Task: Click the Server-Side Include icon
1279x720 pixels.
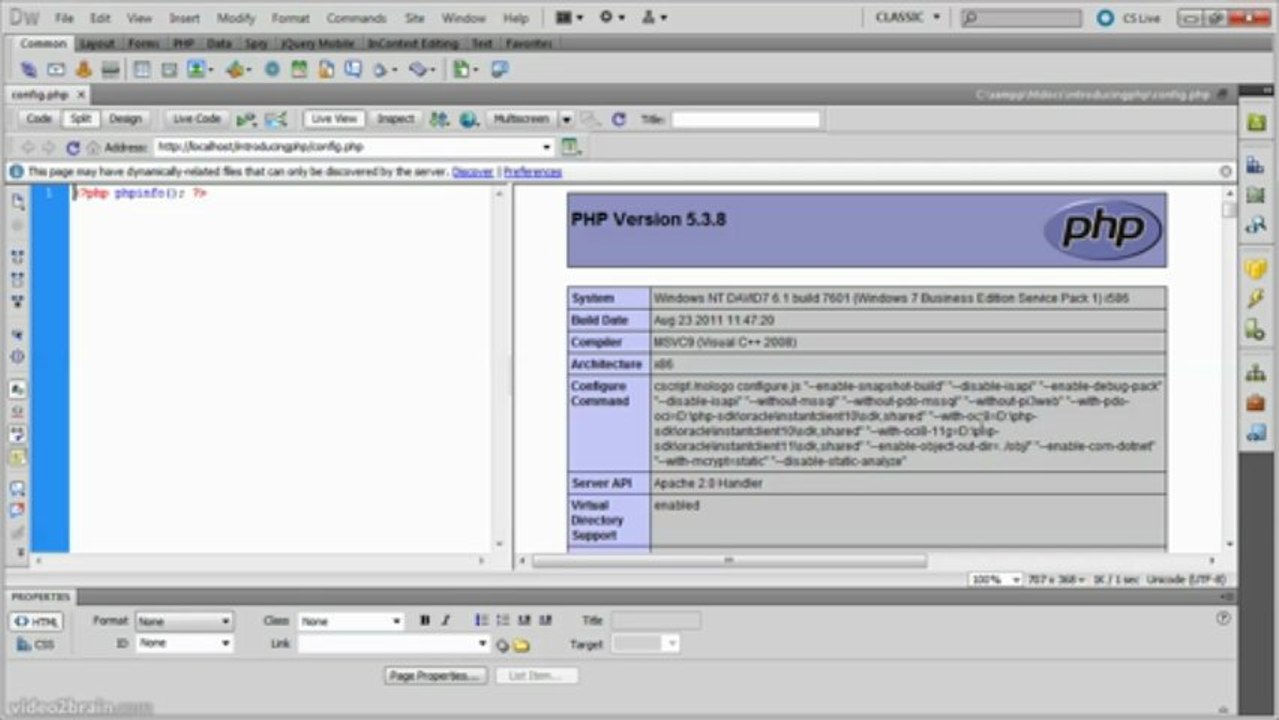Action: (326, 69)
